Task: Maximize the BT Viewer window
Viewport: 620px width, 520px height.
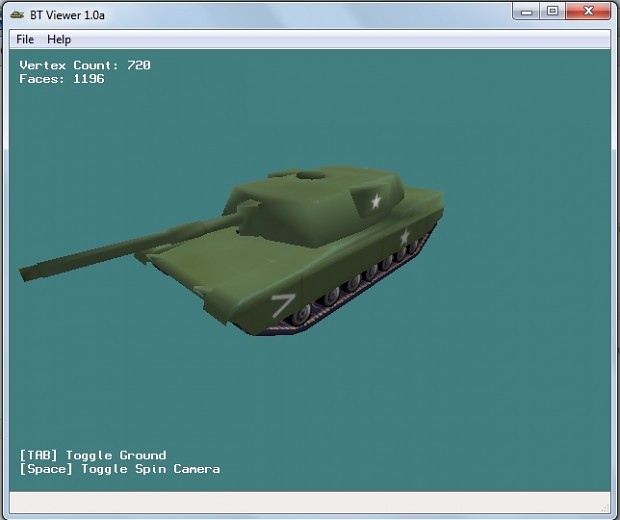Action: click(x=552, y=11)
